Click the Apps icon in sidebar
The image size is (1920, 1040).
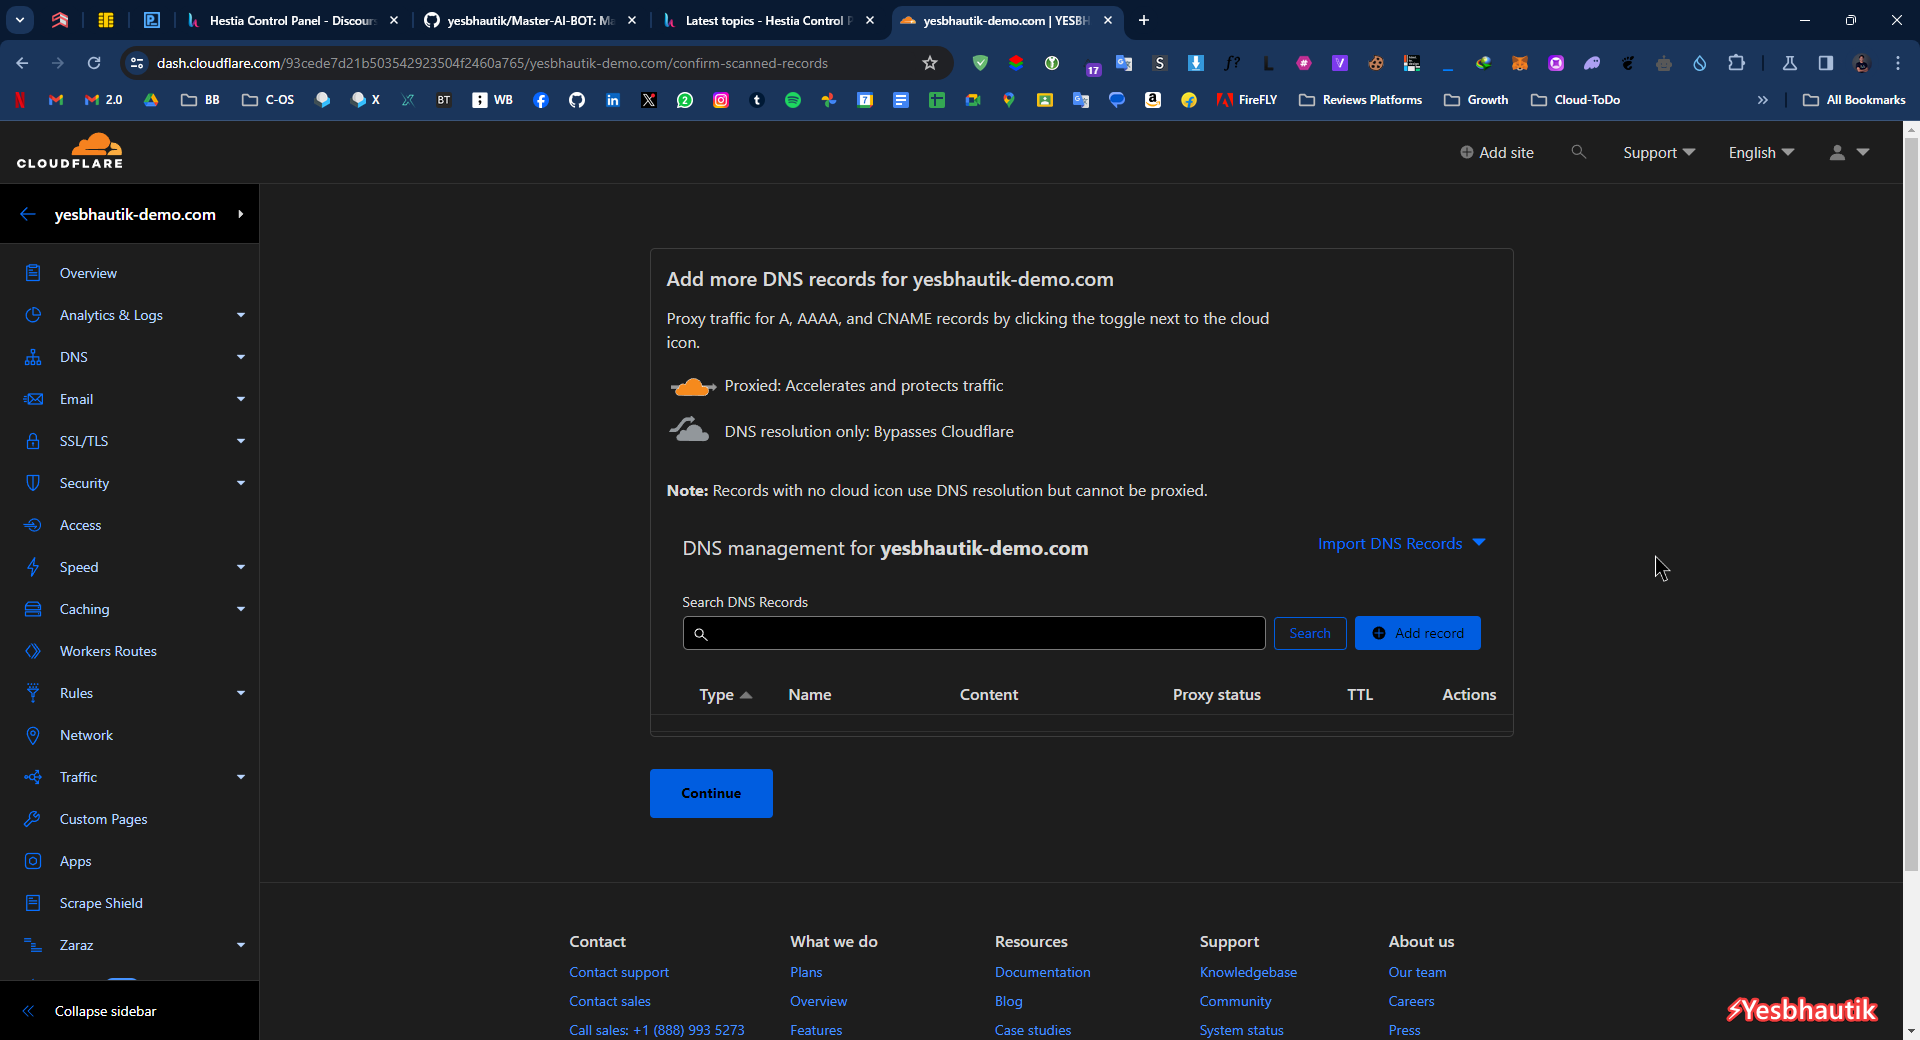point(33,861)
